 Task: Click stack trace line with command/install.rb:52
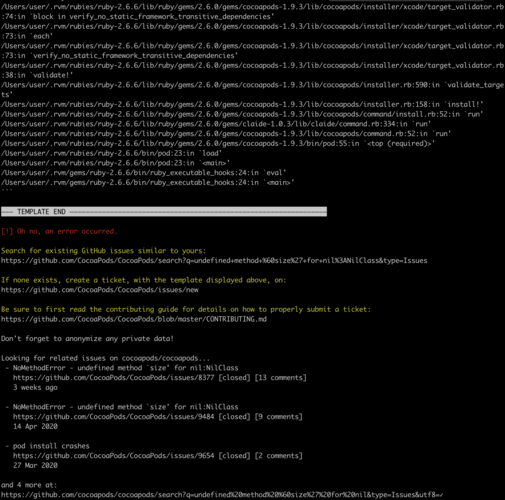click(x=242, y=114)
